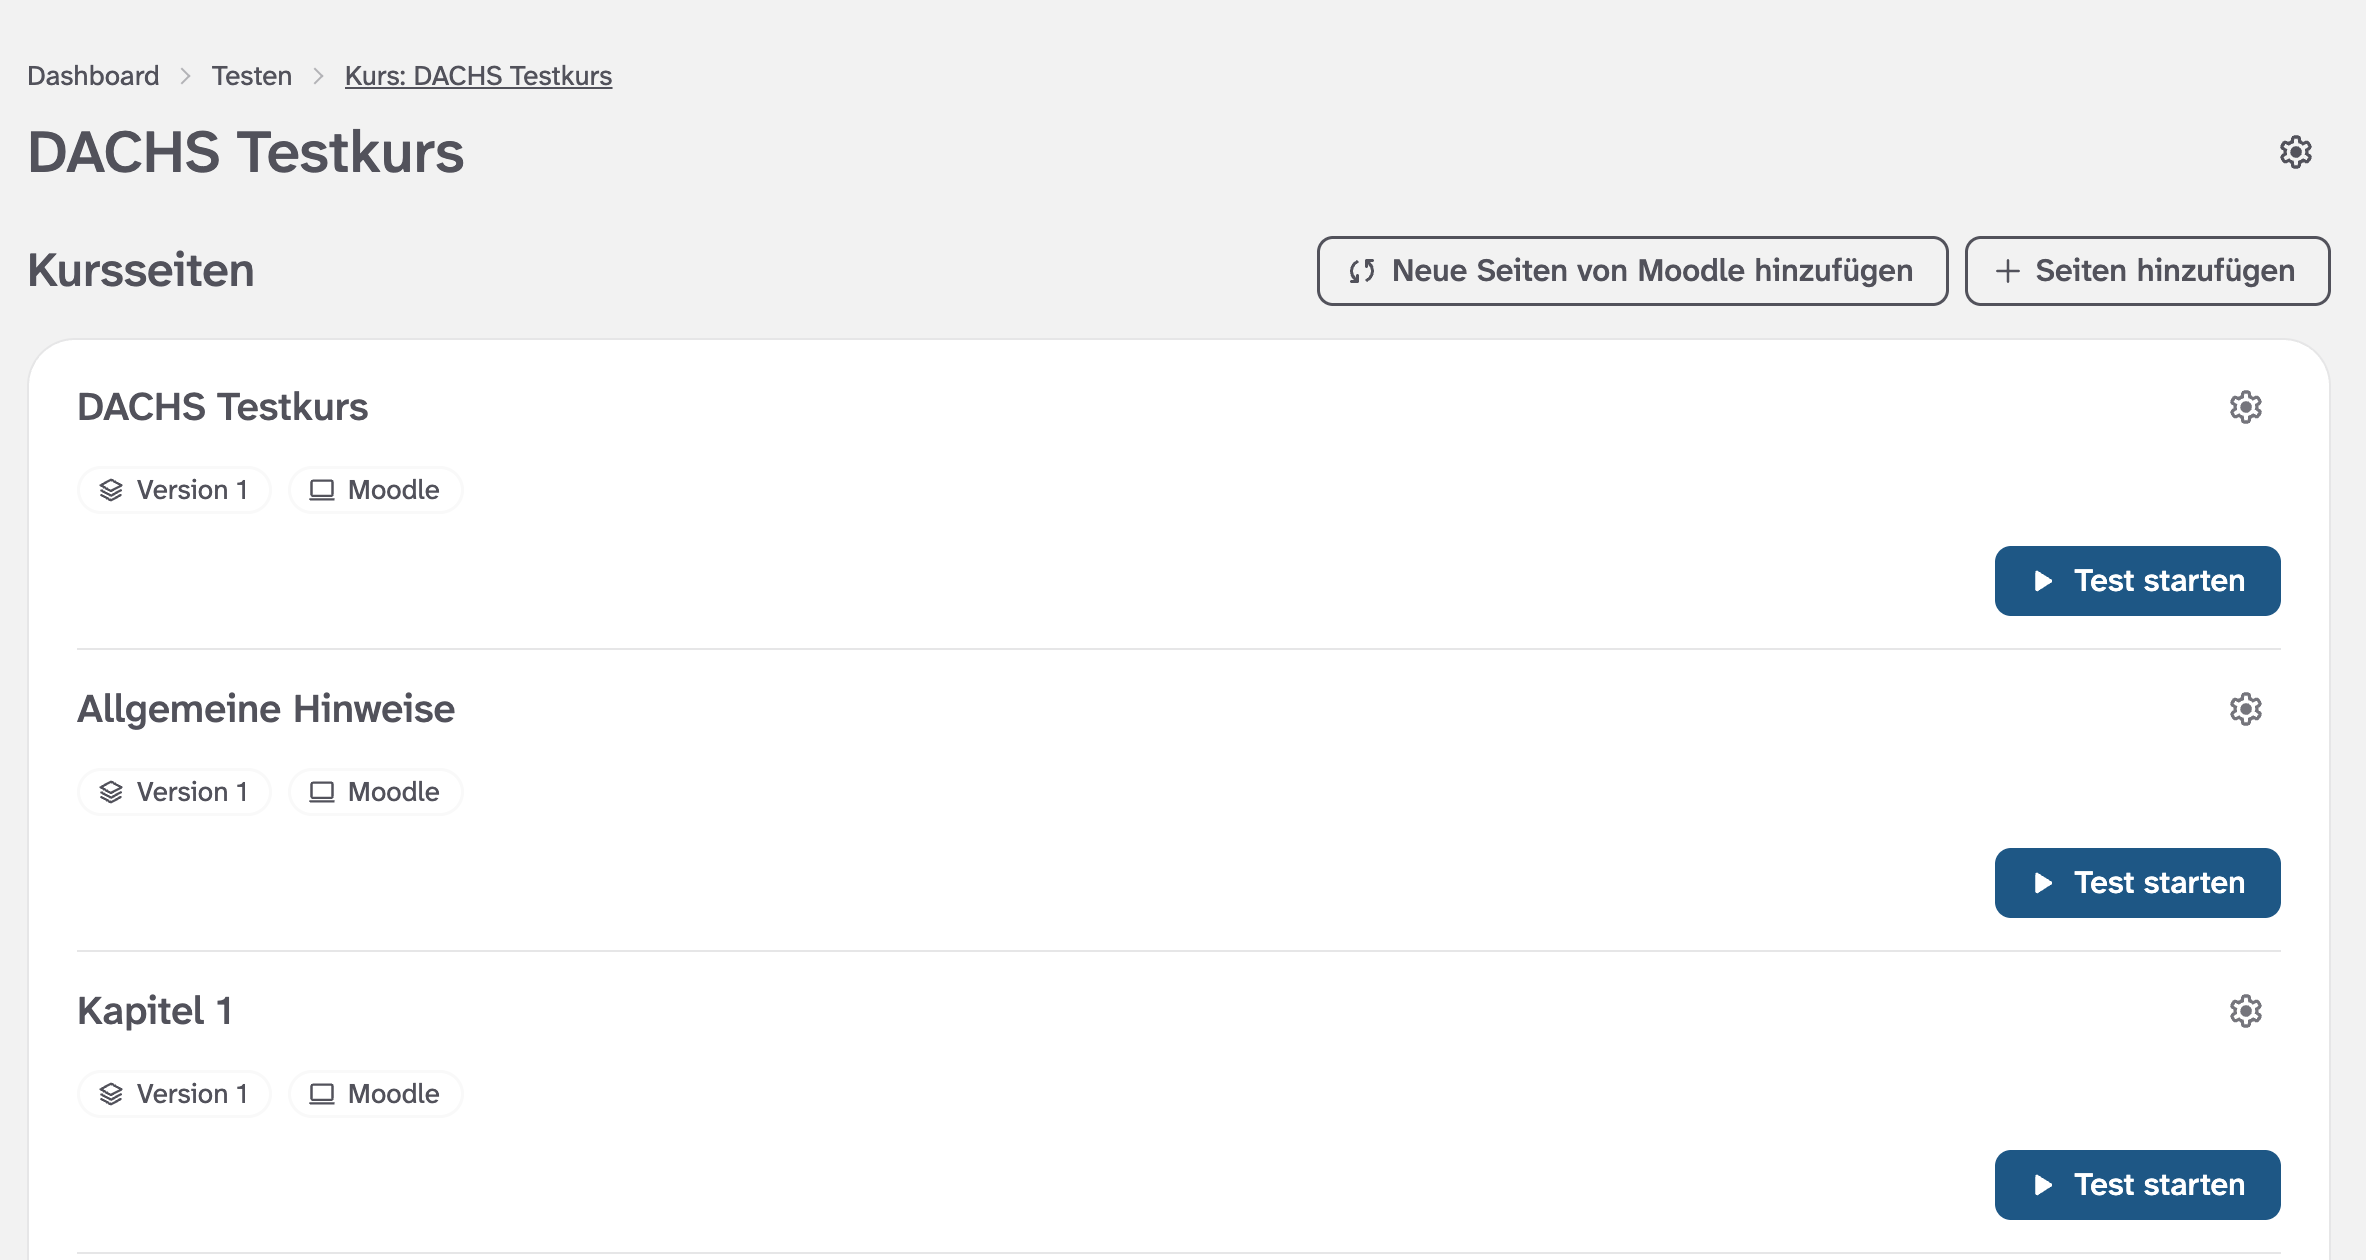Open settings gear for DACHS Testkurs page
Screen dimensions: 2366x1260
coord(2245,407)
